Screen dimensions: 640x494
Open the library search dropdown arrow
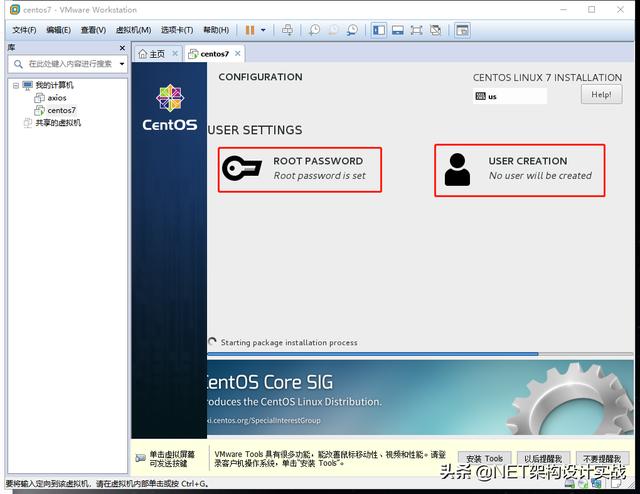(122, 64)
